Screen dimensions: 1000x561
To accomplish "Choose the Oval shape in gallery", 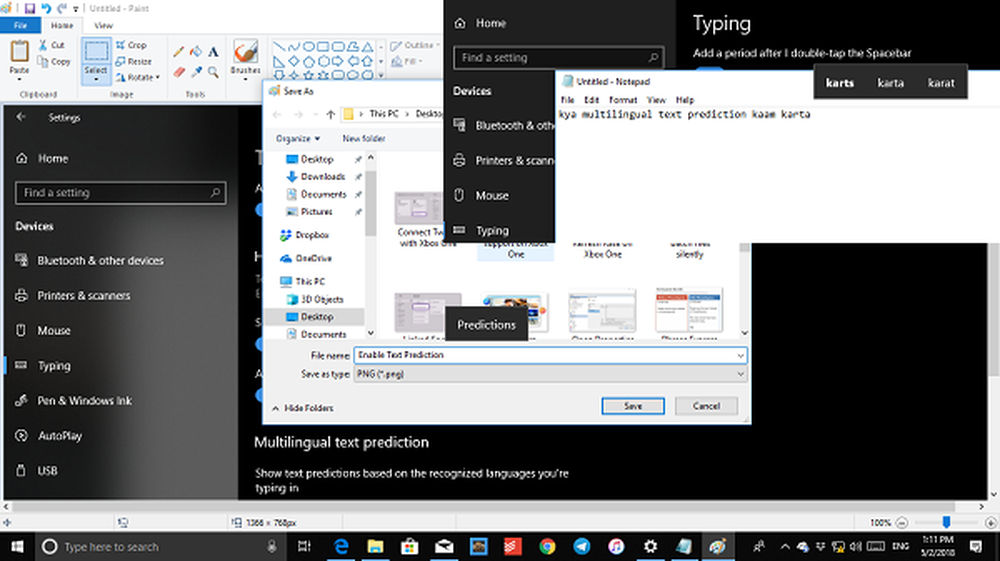I will [x=309, y=47].
